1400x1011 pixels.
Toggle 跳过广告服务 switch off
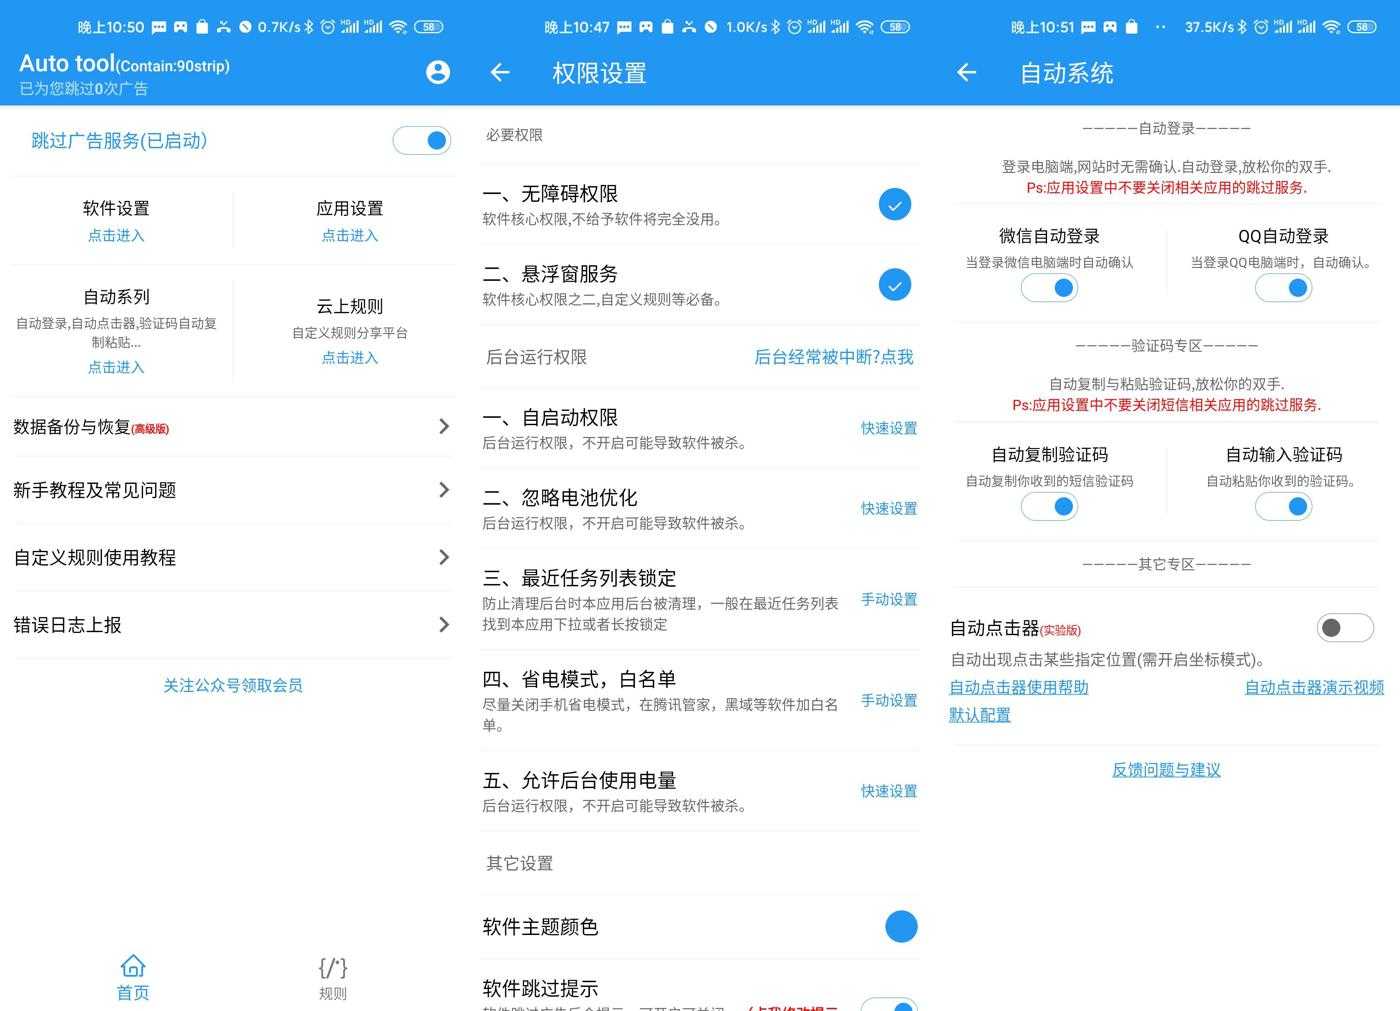[x=422, y=141]
